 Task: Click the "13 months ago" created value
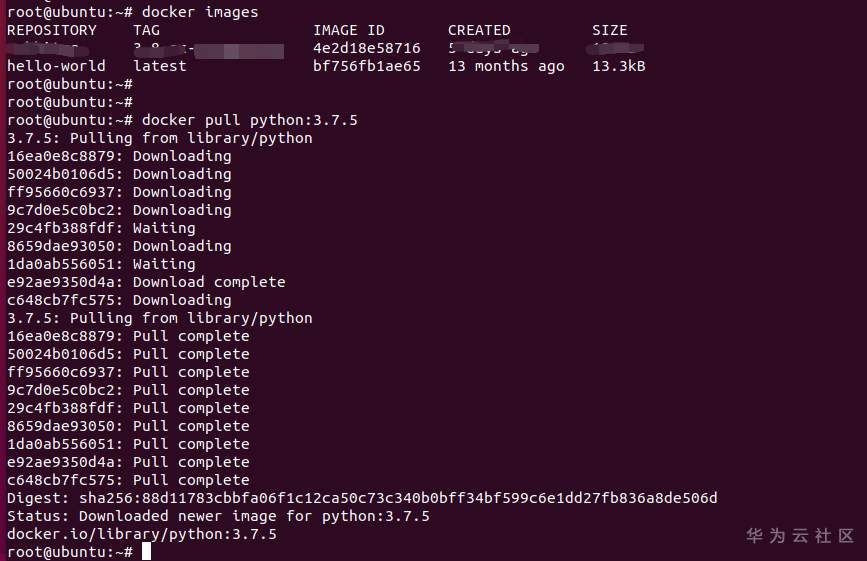[x=506, y=66]
